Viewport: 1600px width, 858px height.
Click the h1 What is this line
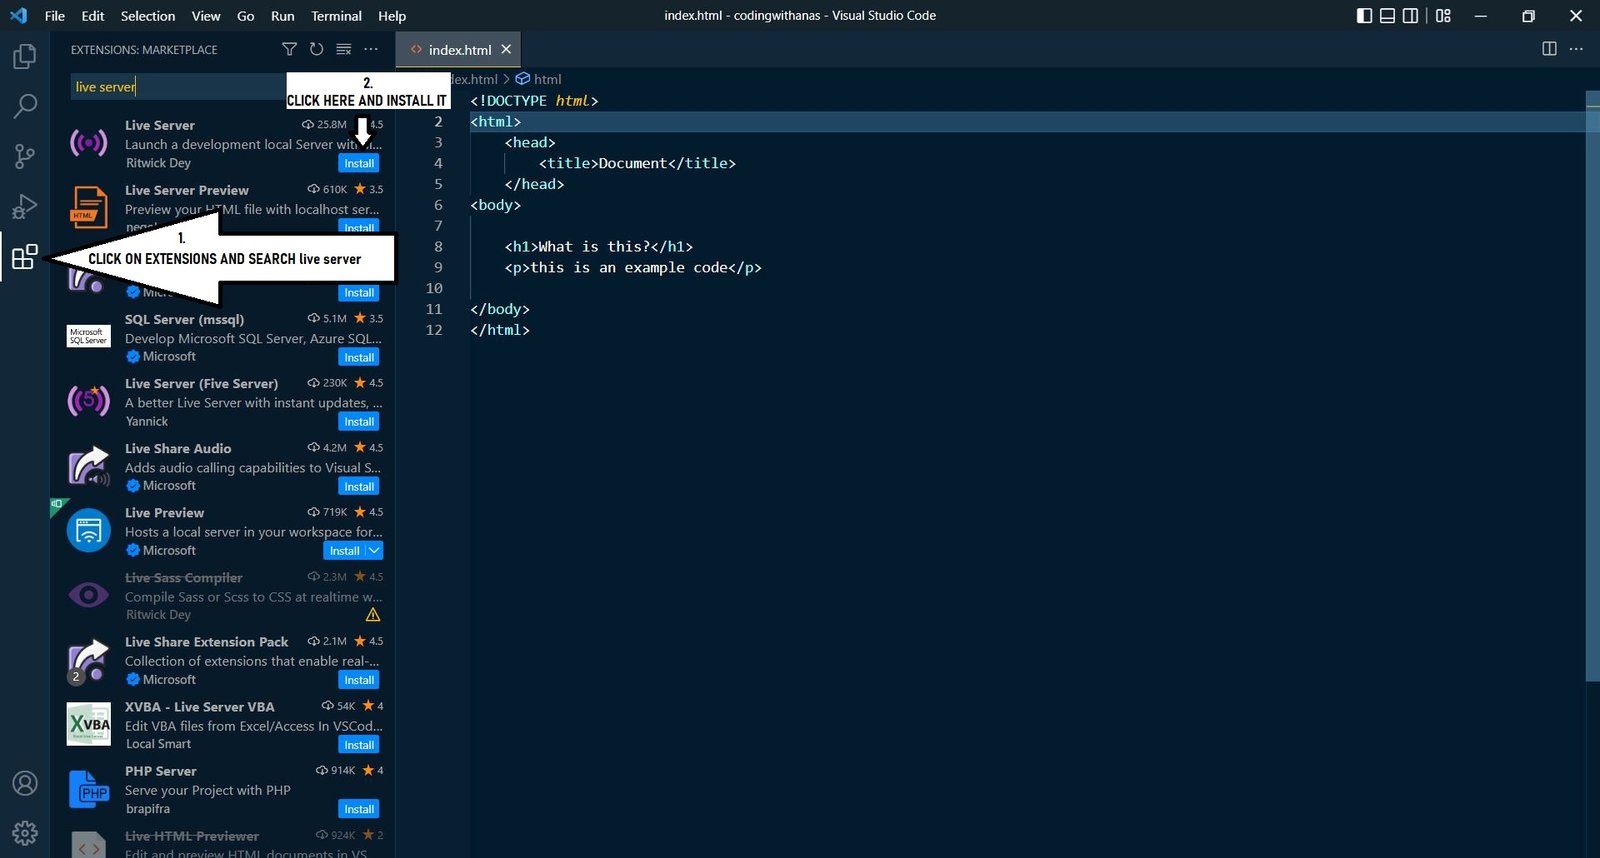point(598,247)
